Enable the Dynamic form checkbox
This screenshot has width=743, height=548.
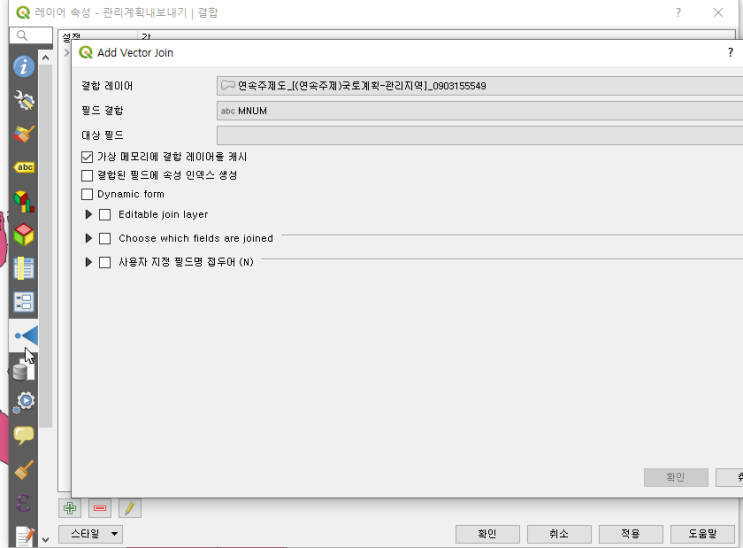coord(87,194)
